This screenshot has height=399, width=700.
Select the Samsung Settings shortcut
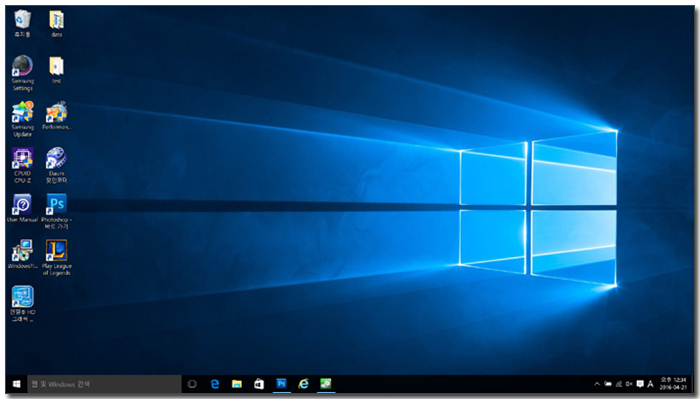click(22, 73)
